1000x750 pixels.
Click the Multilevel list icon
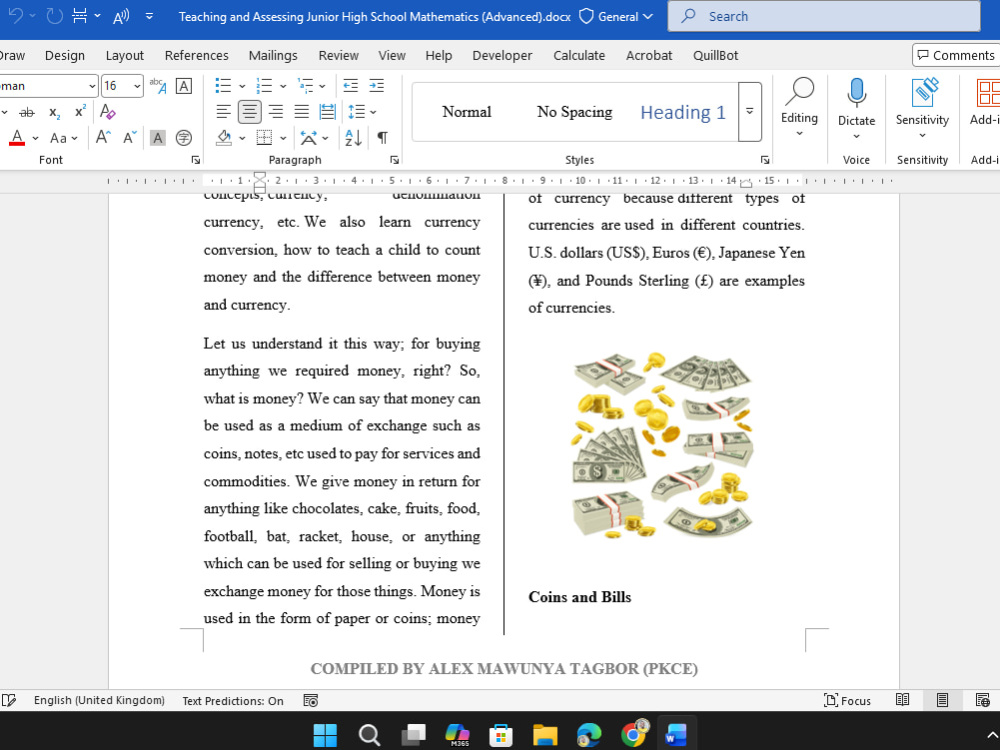306,85
